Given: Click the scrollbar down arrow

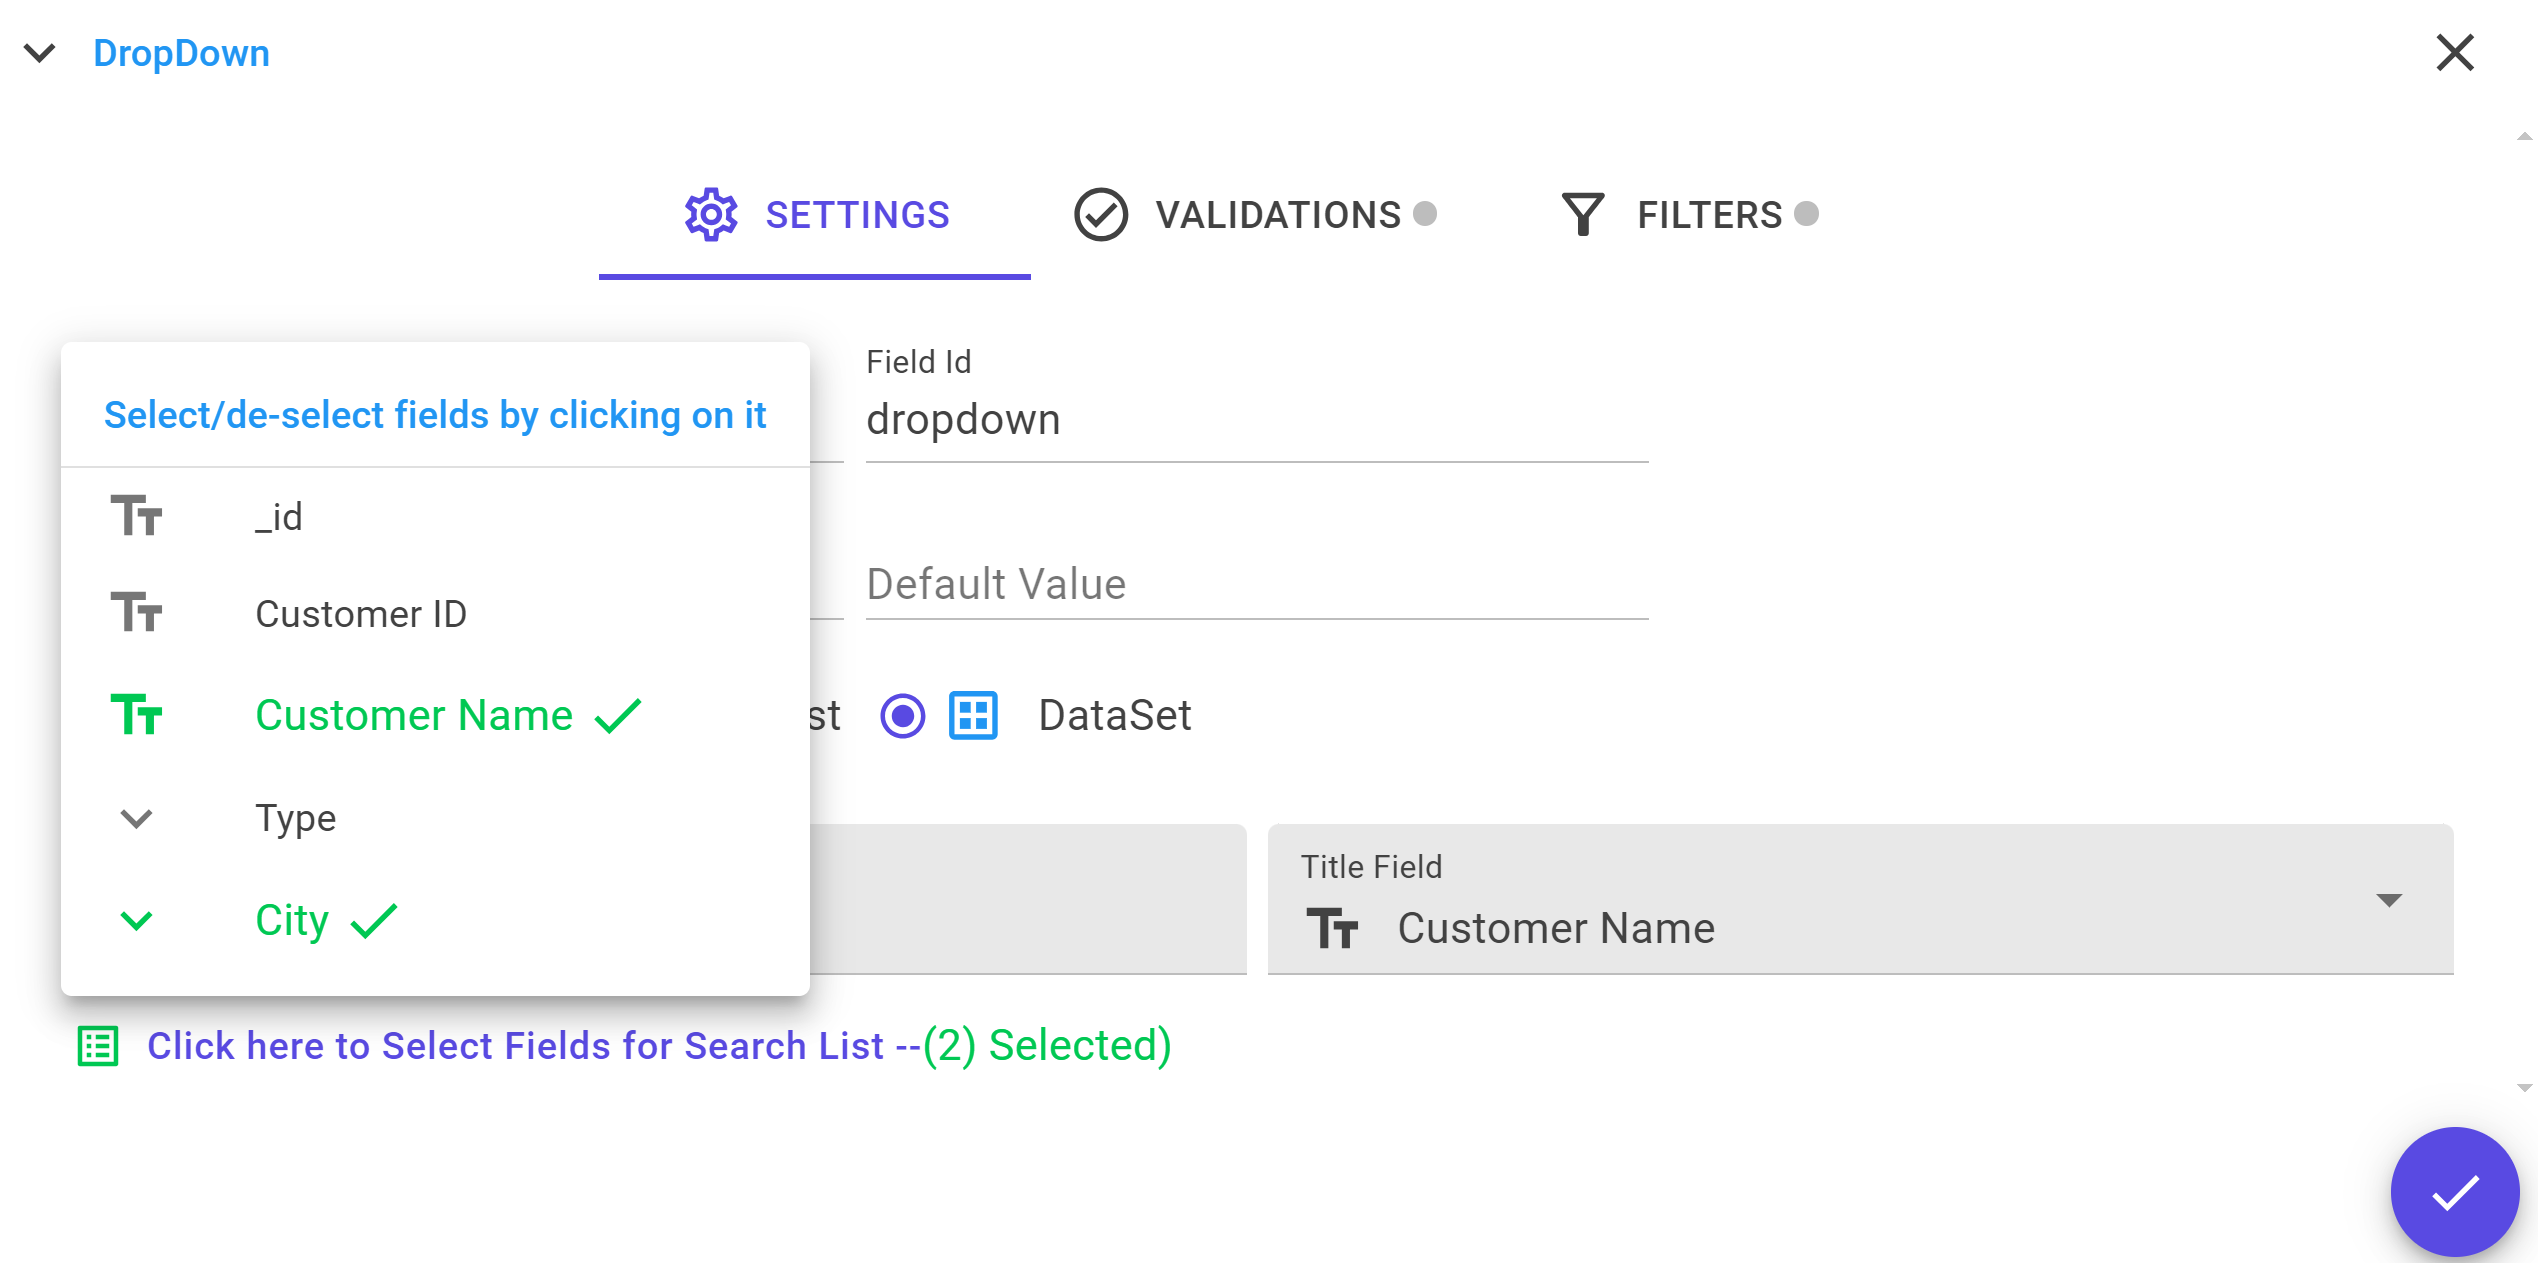Looking at the screenshot, I should [2525, 1088].
